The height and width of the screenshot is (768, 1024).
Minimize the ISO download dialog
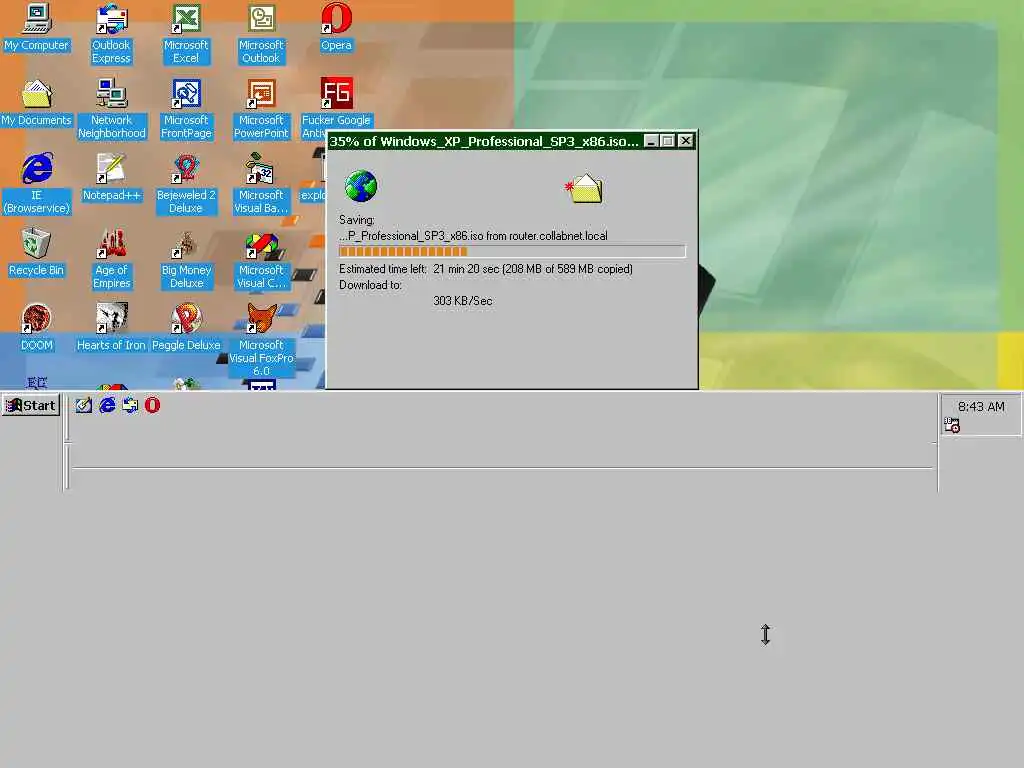[651, 141]
